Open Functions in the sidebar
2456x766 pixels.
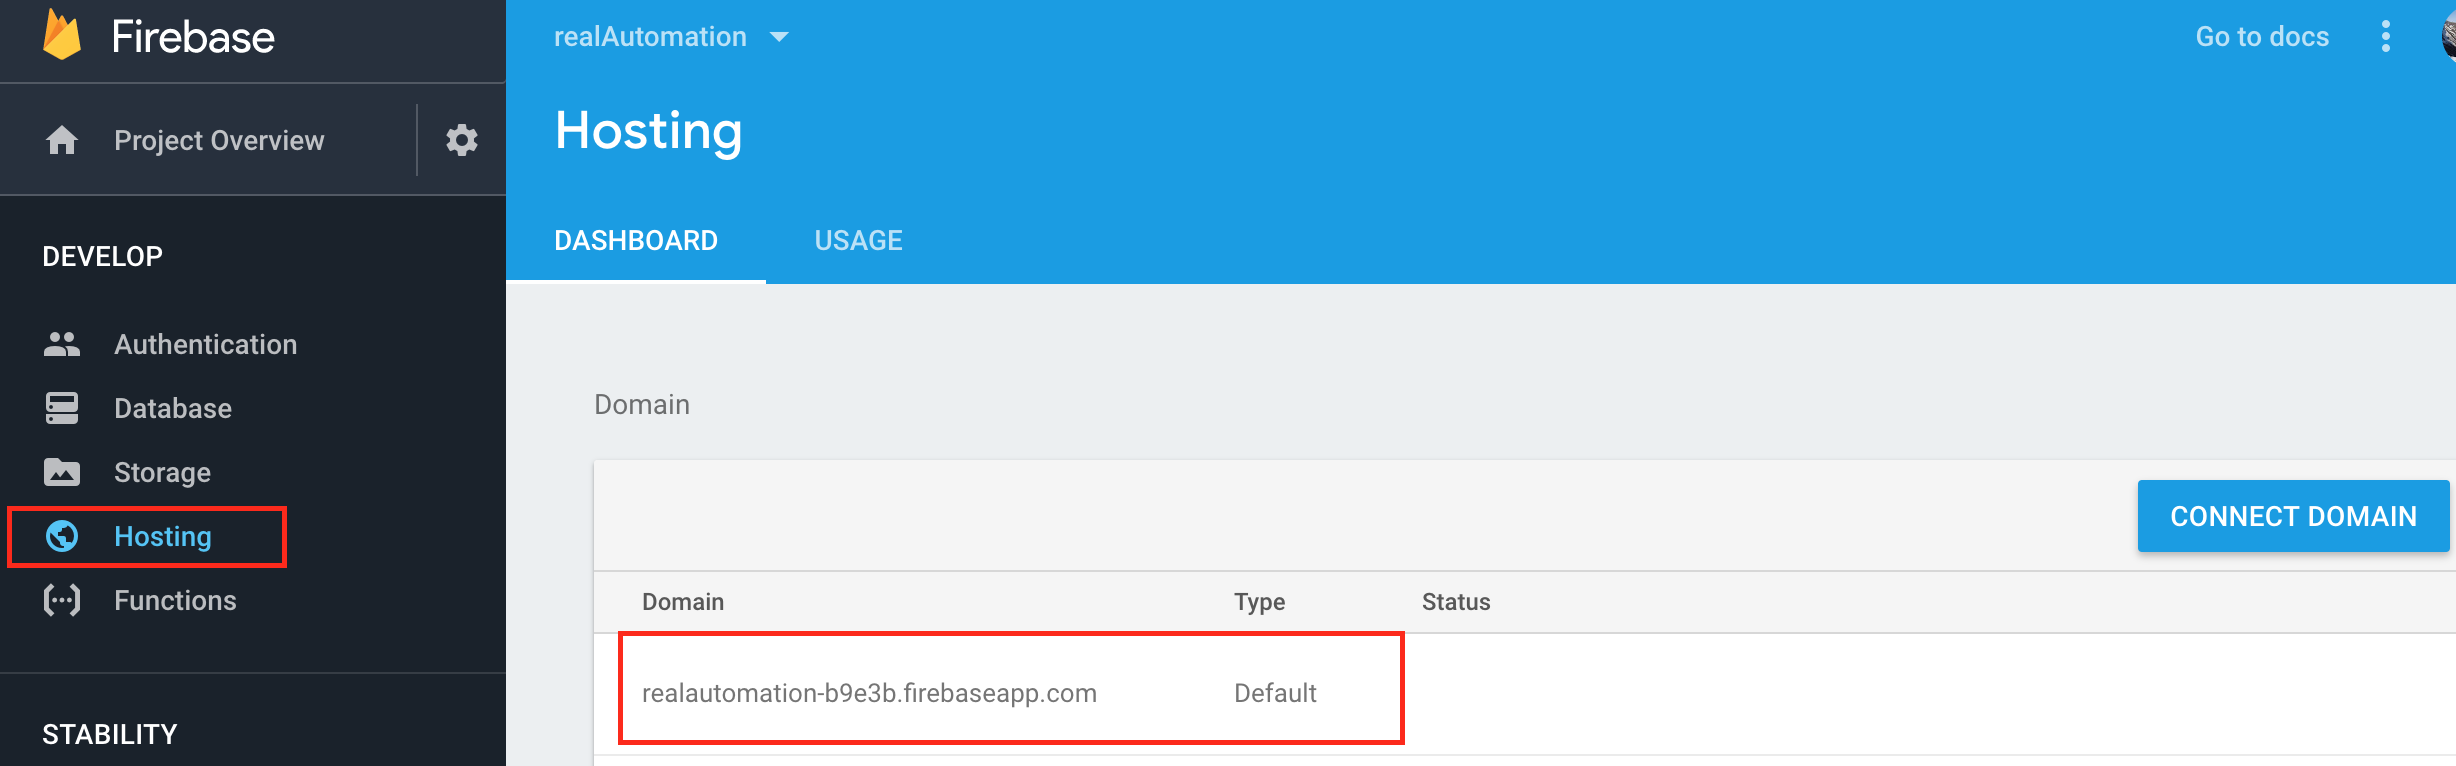point(175,600)
